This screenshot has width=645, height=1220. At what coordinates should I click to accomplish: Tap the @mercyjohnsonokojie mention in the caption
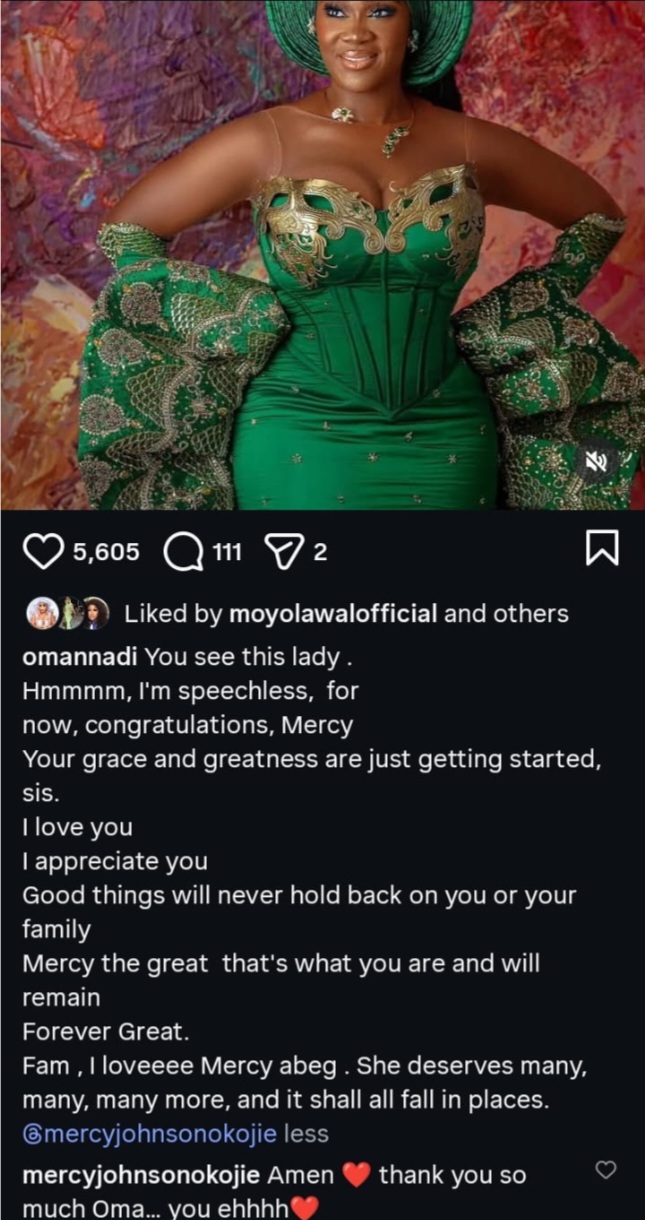point(150,1134)
